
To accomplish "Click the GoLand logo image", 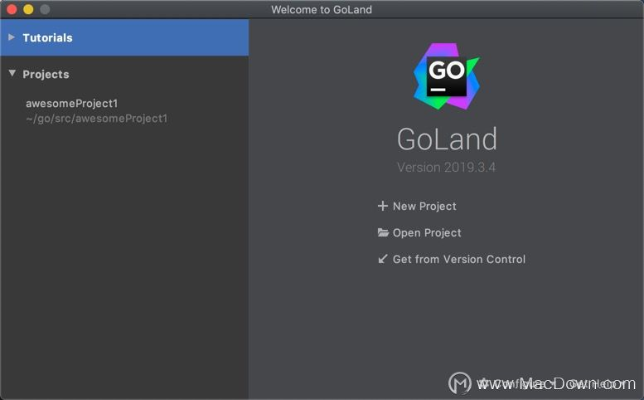I will 446,78.
